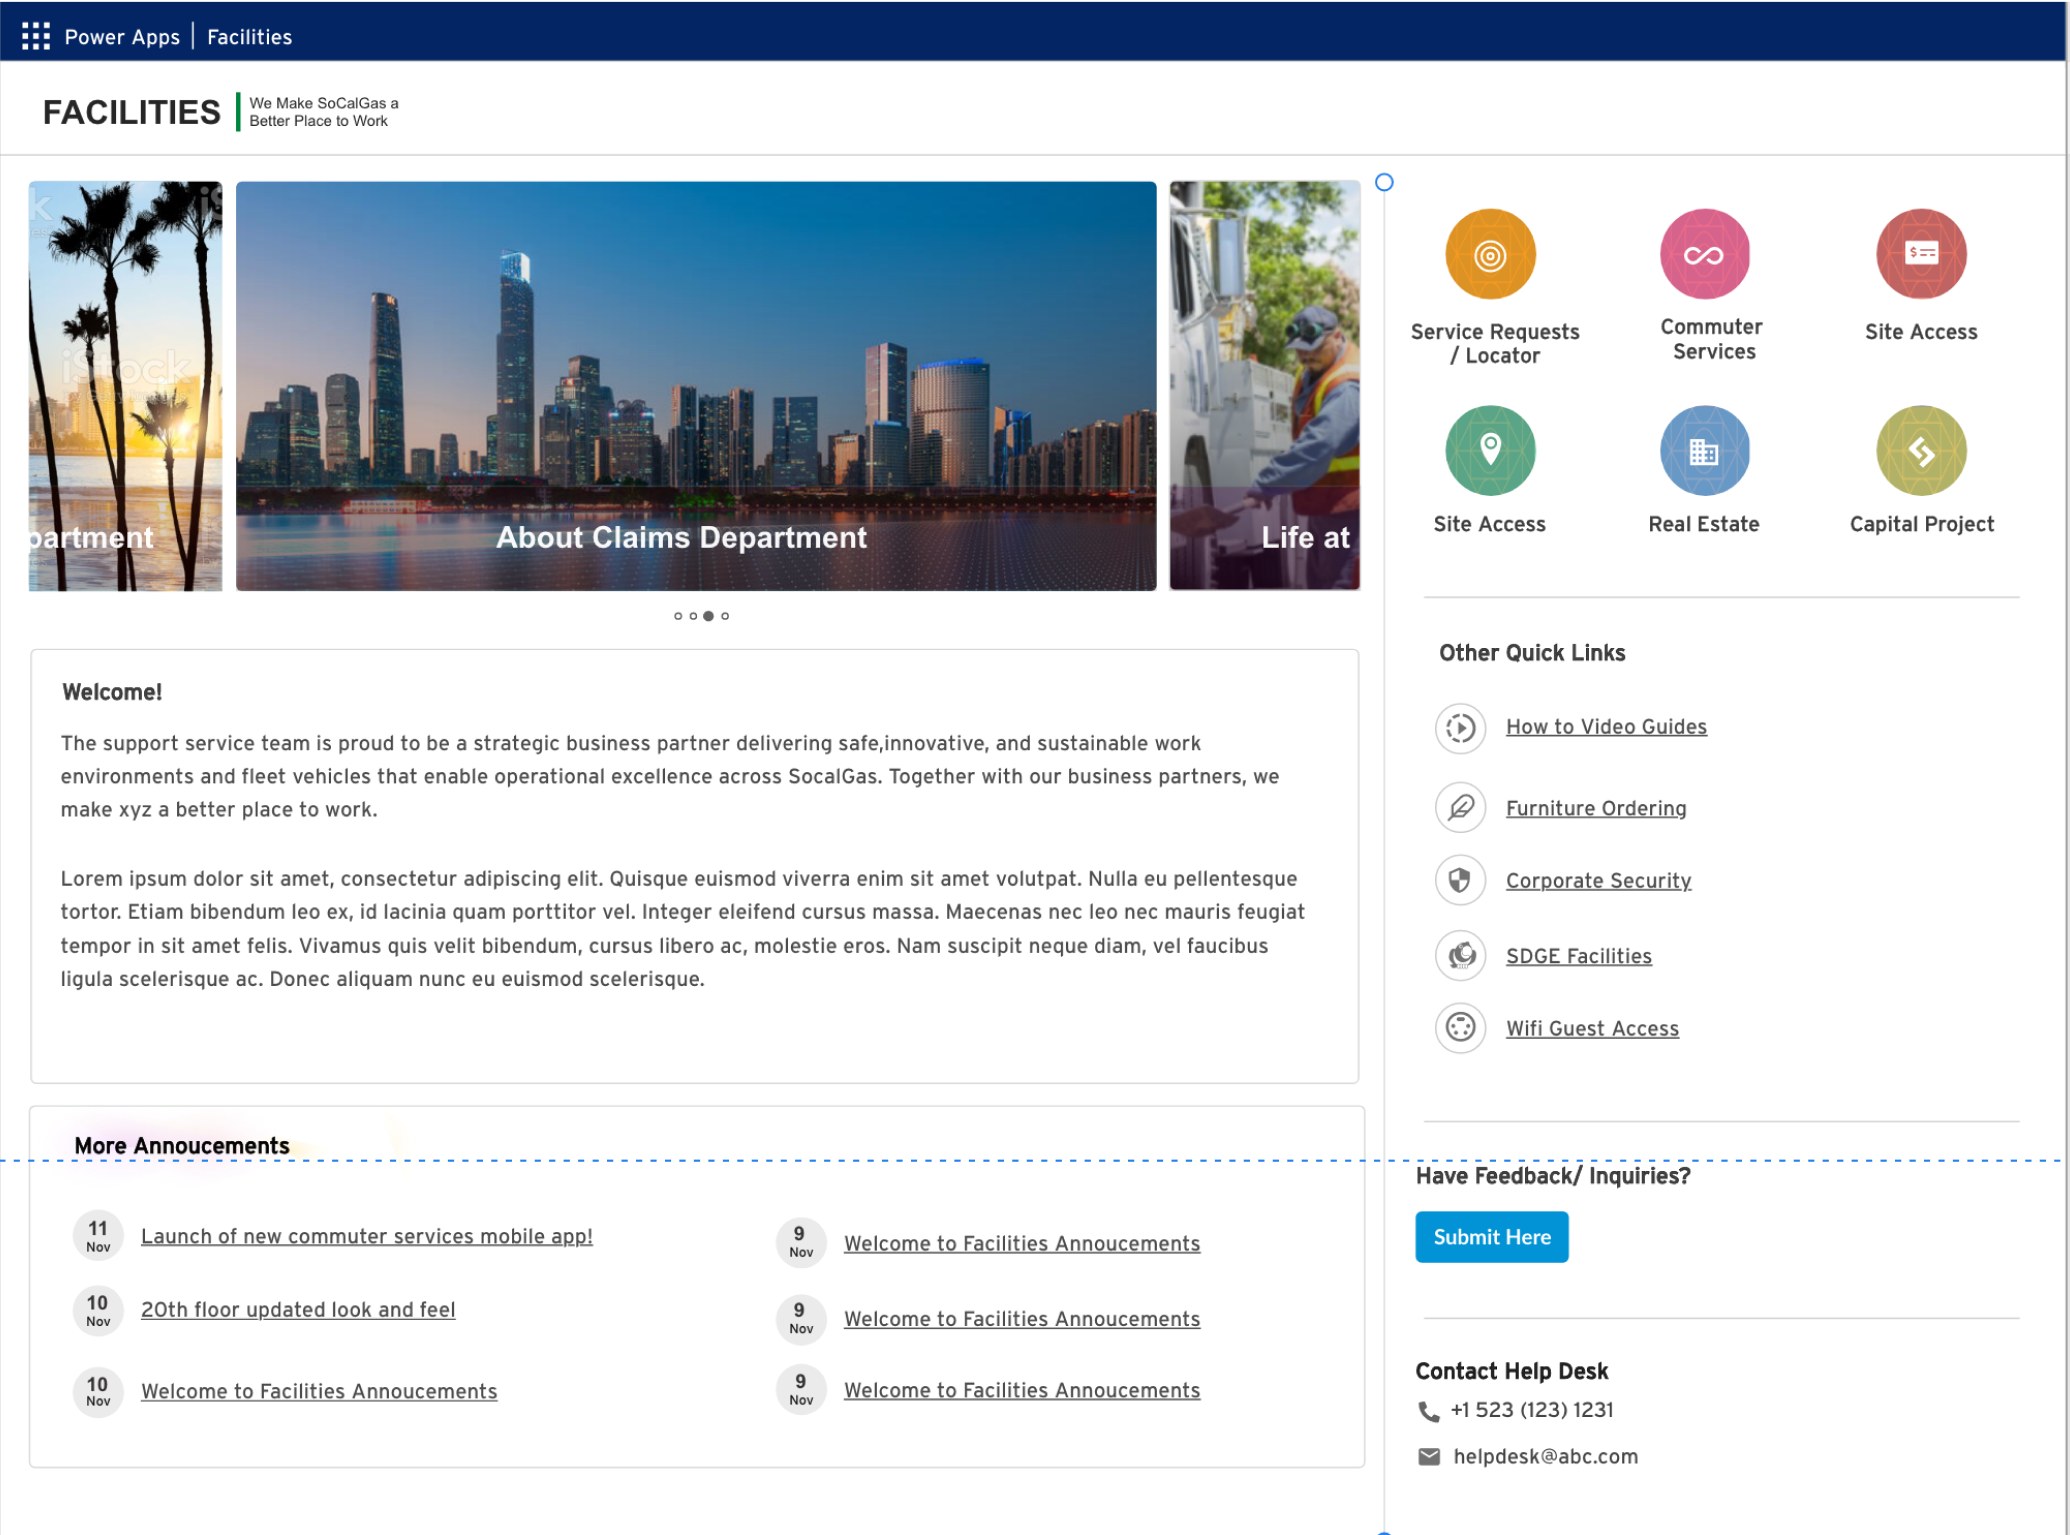
Task: Open the Power Apps waffle launcher
Action: pos(35,36)
